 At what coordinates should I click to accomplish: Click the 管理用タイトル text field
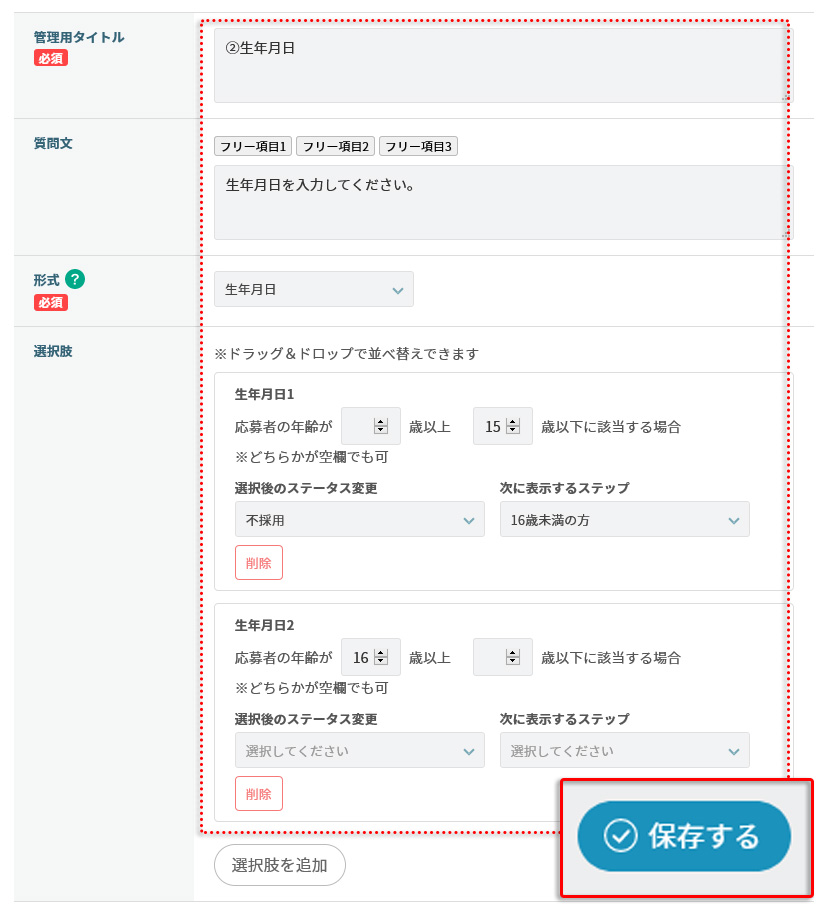click(x=500, y=65)
